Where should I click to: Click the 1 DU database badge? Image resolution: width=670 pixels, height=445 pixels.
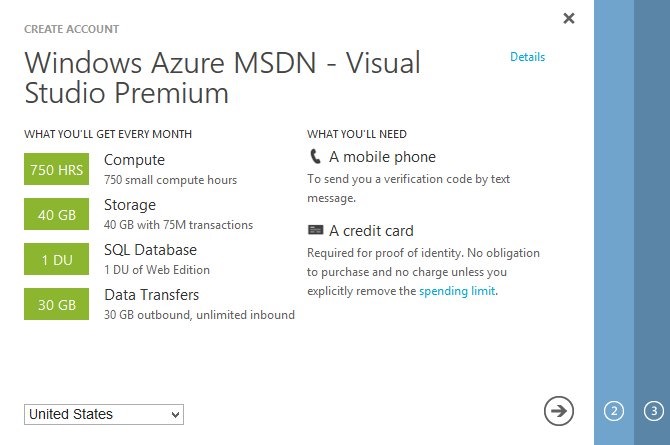click(56, 260)
